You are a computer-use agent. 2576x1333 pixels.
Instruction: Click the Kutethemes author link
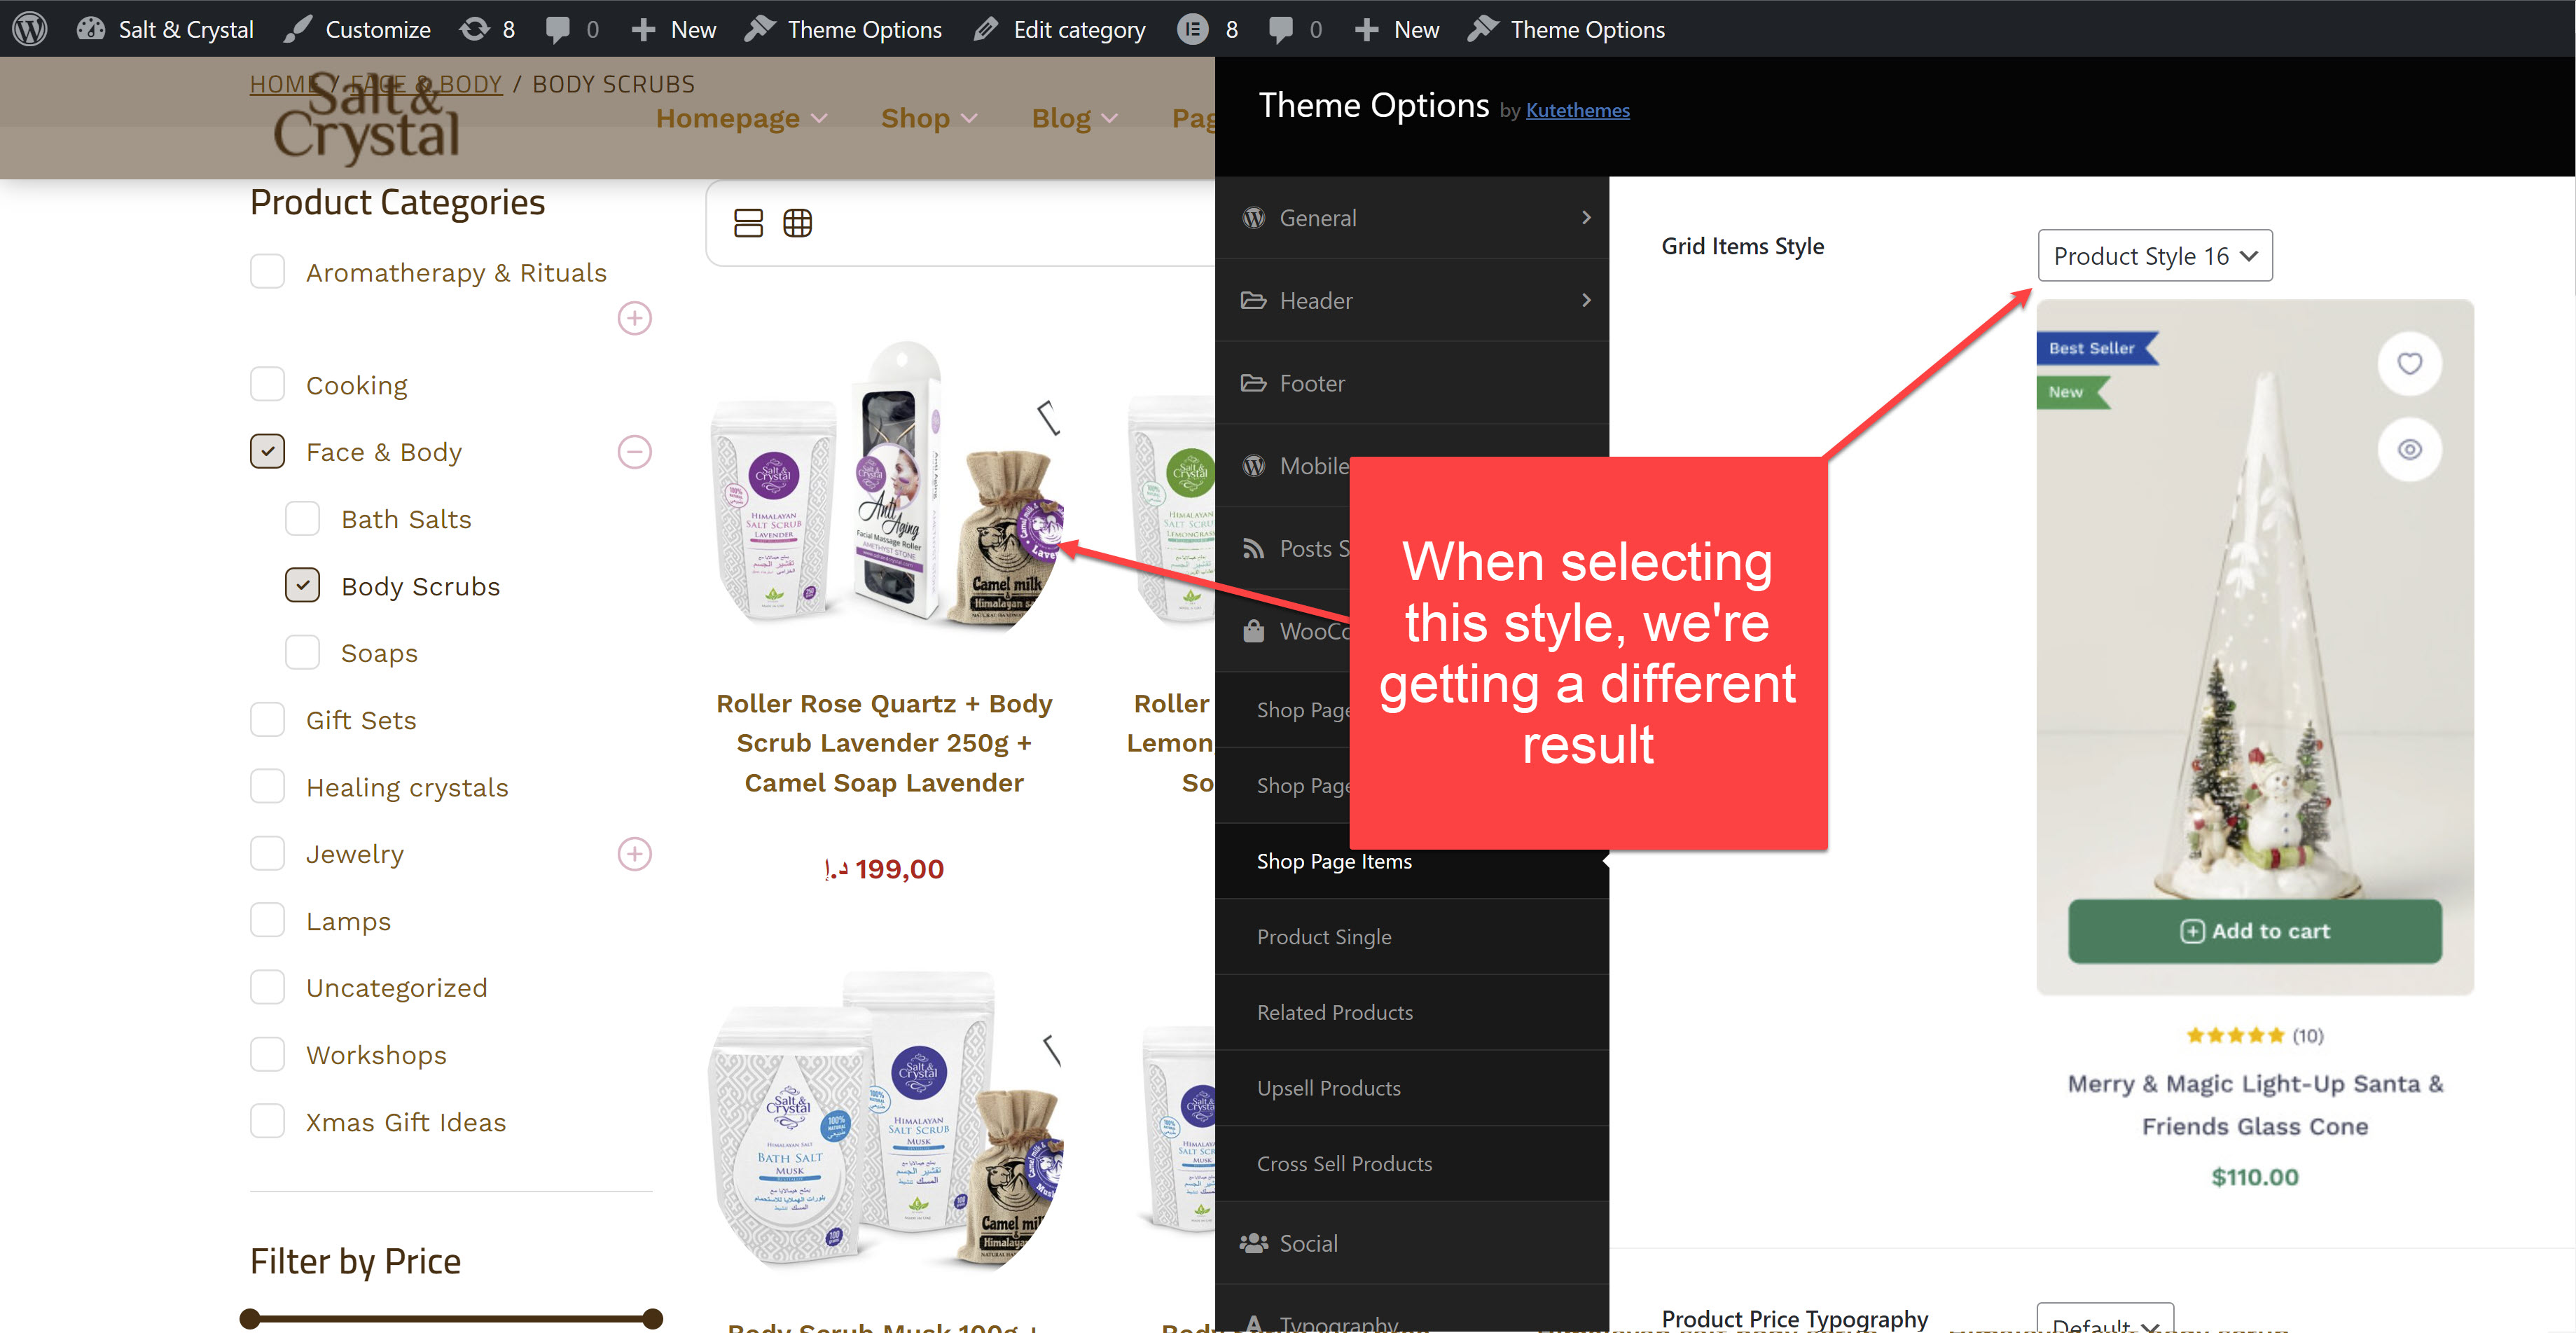click(x=1577, y=110)
